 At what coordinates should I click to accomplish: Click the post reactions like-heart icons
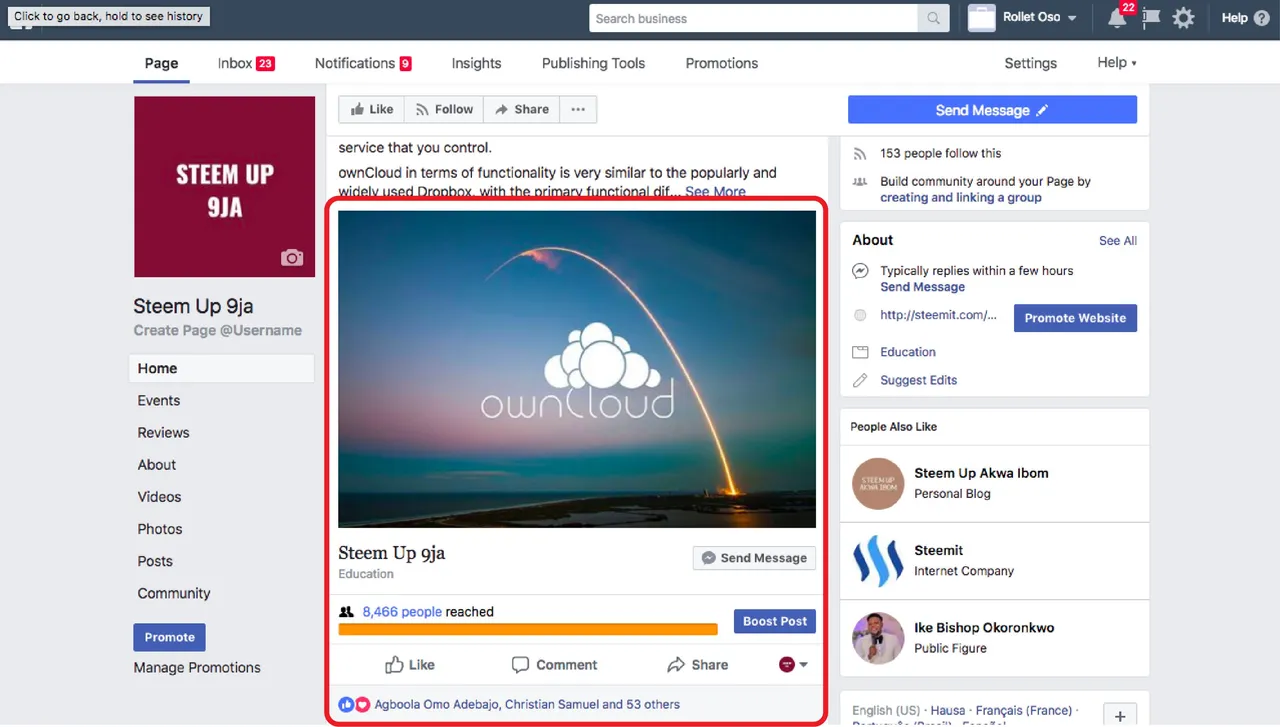[354, 704]
